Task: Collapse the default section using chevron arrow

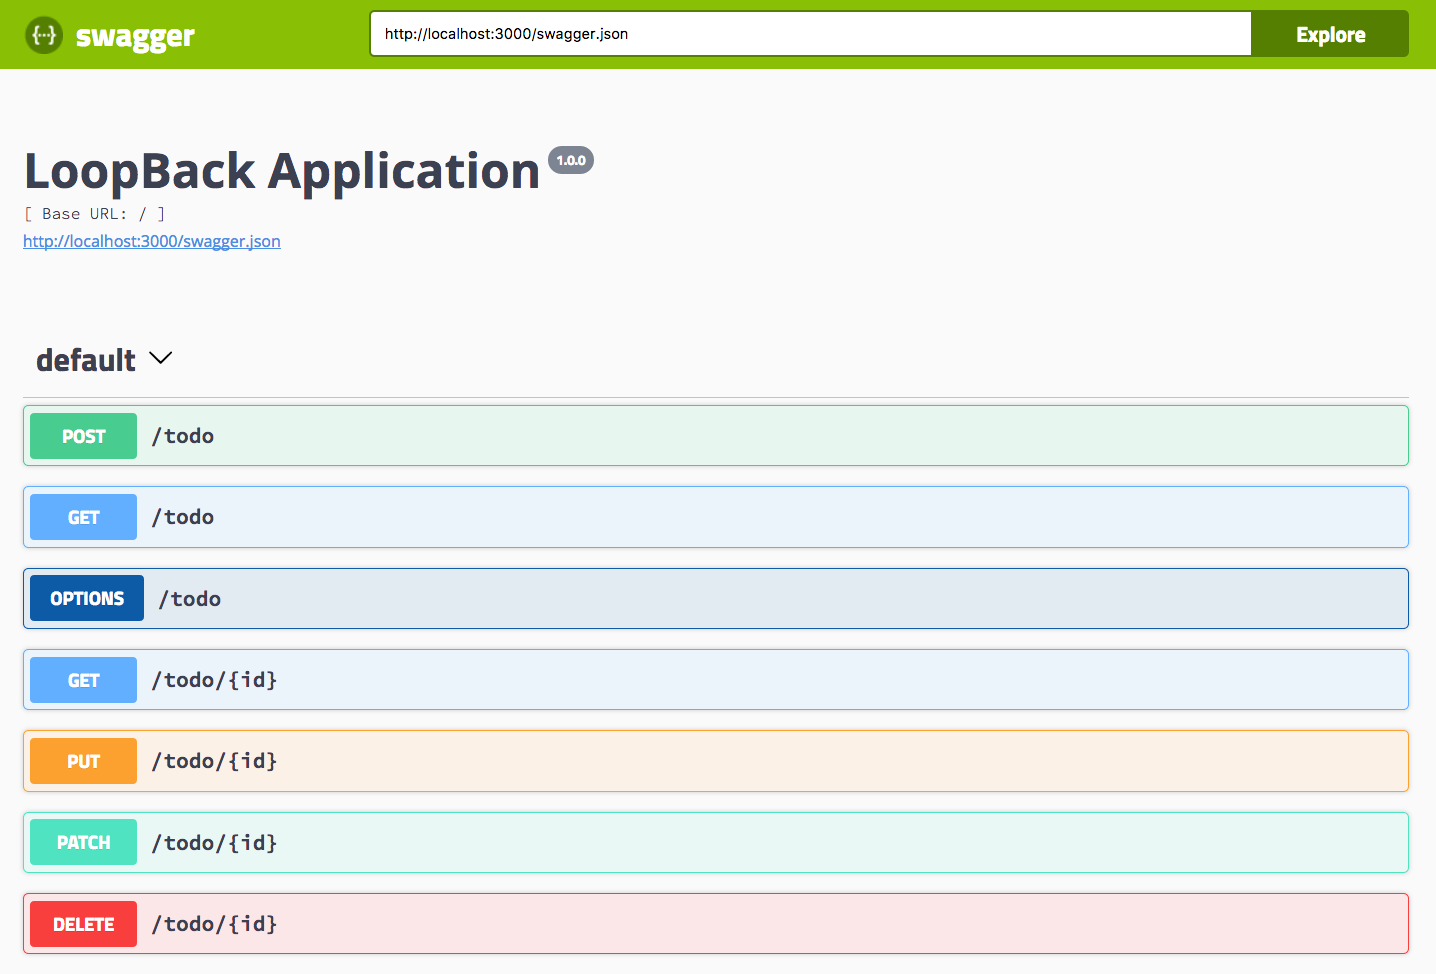Action: point(161,358)
